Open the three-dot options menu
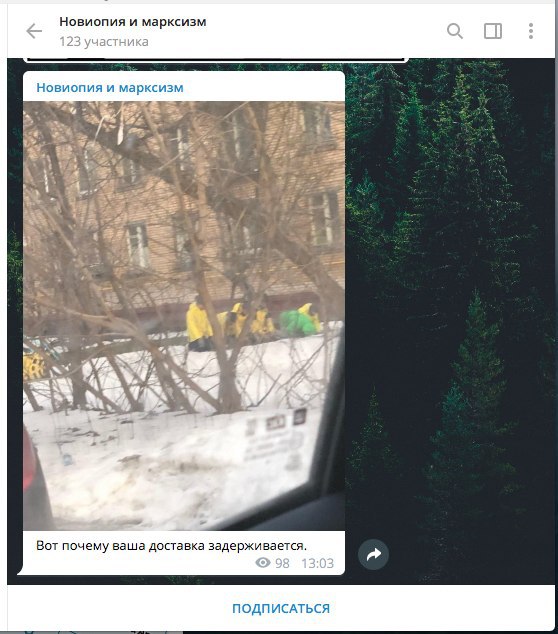The width and height of the screenshot is (558, 634). (x=531, y=31)
